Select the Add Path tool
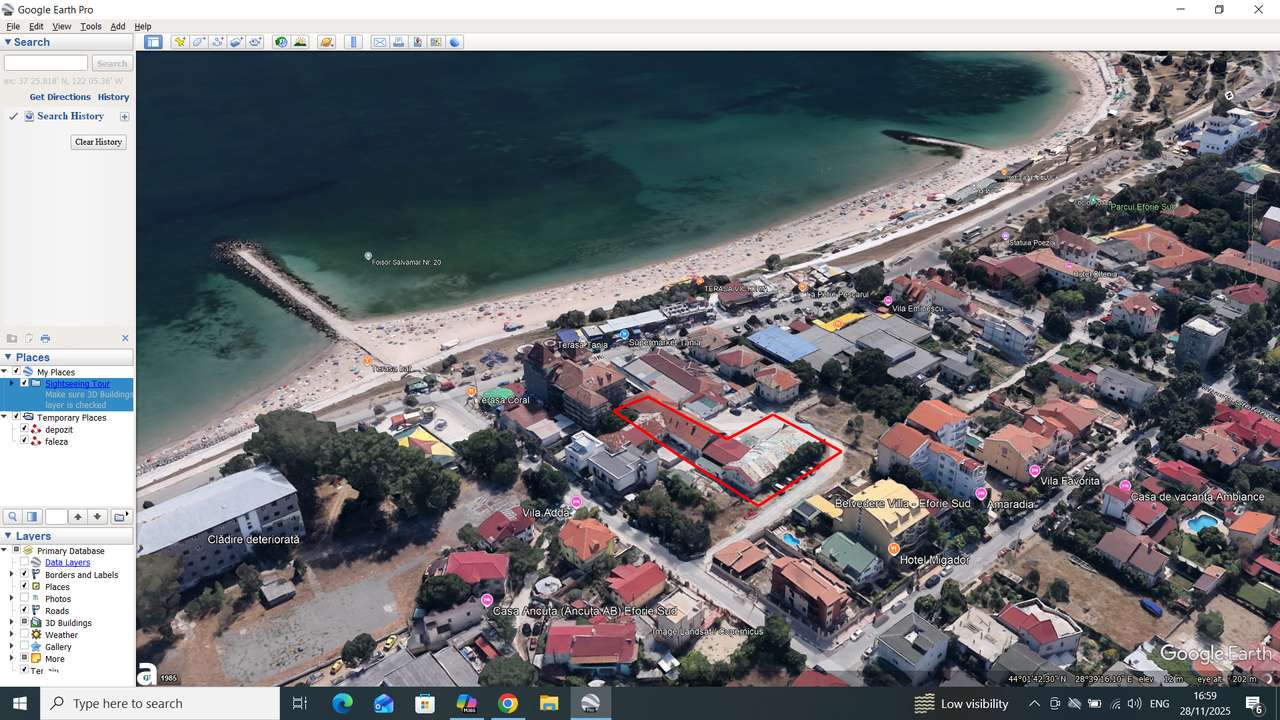 point(217,41)
